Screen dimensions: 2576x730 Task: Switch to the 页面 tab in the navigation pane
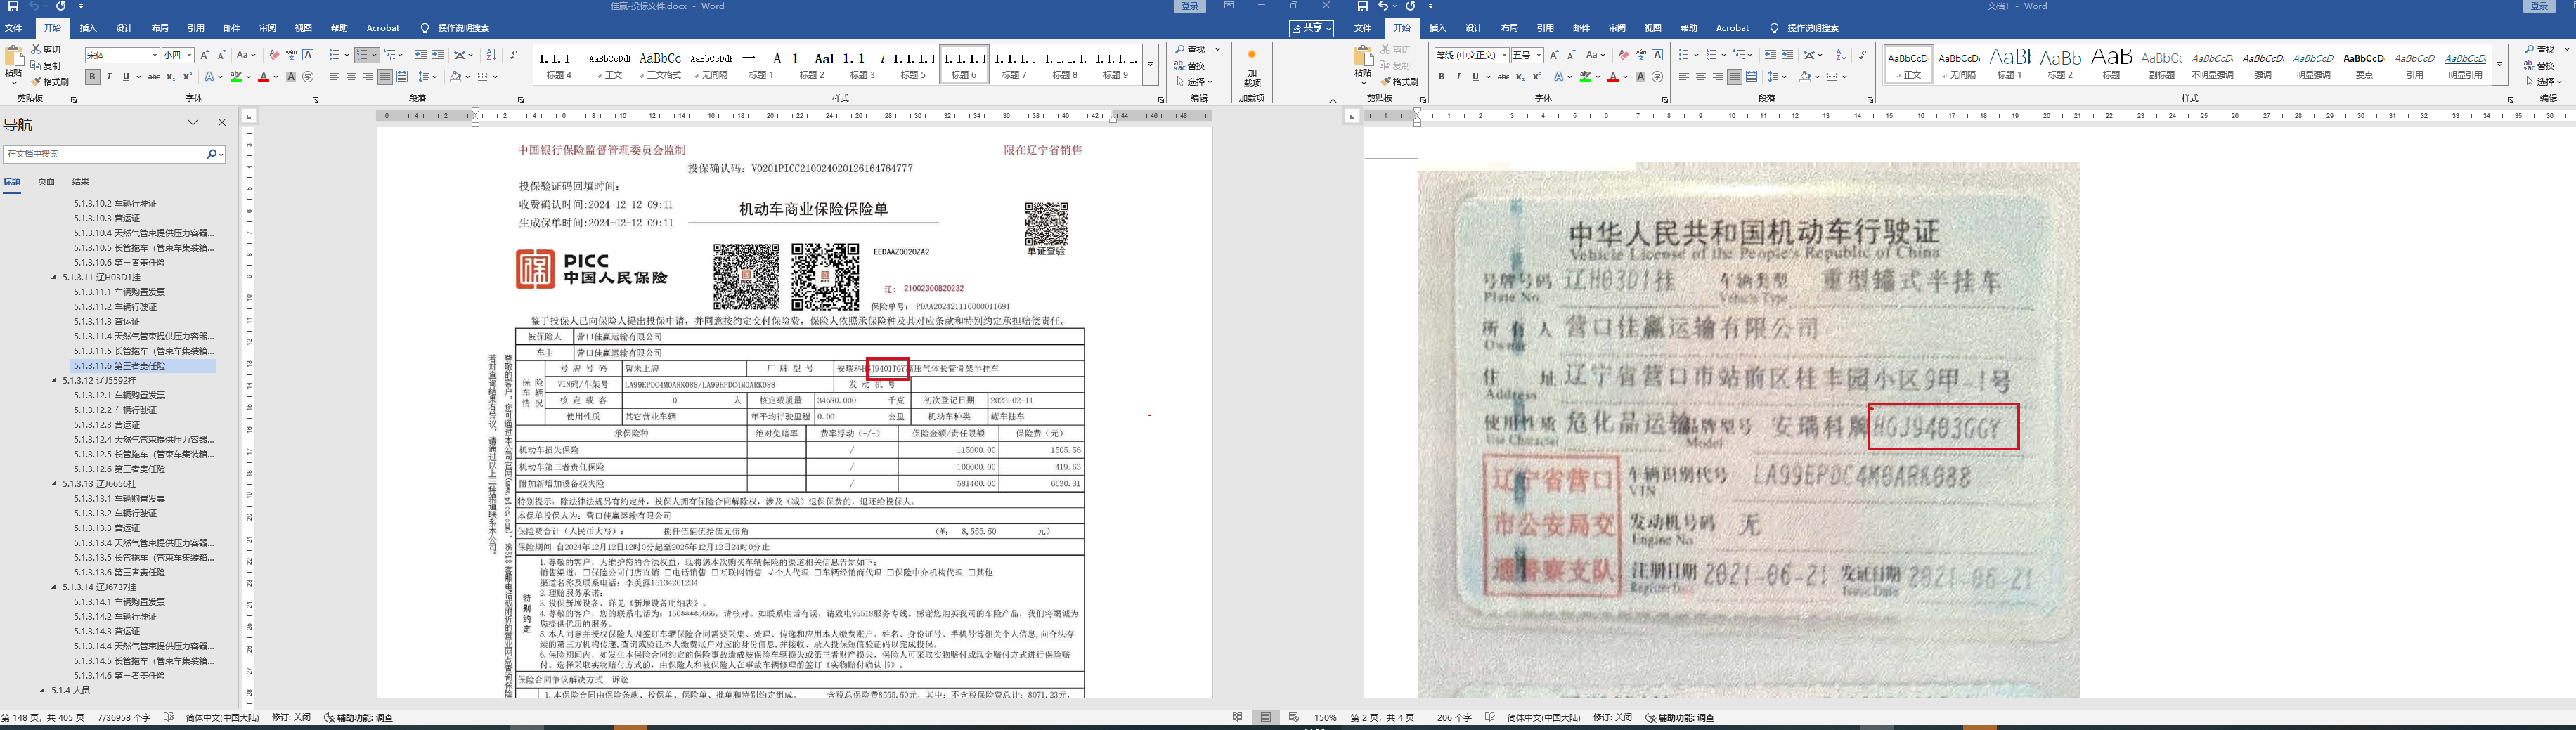pyautogui.click(x=46, y=182)
